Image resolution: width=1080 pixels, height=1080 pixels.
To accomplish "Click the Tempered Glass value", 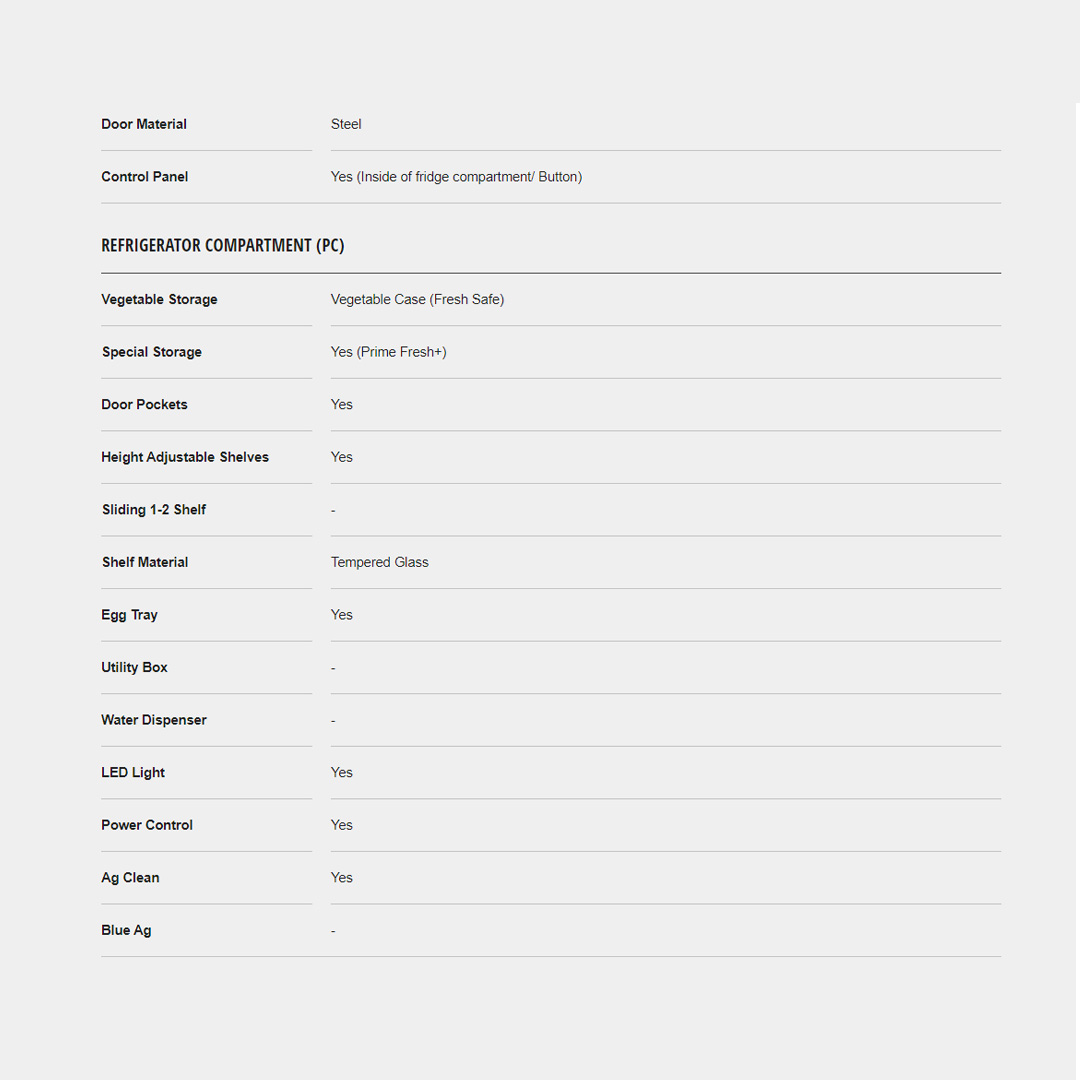I will [x=379, y=562].
